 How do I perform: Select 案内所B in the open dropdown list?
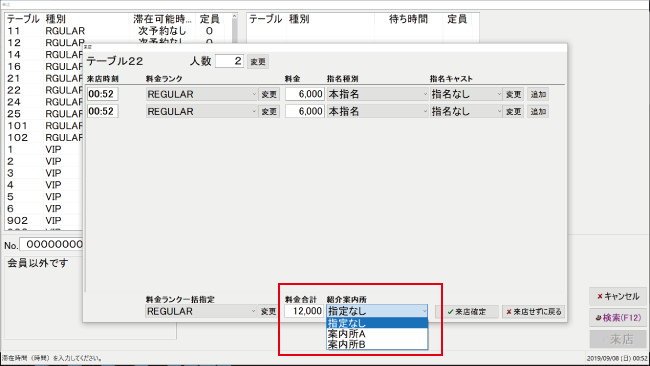click(377, 344)
